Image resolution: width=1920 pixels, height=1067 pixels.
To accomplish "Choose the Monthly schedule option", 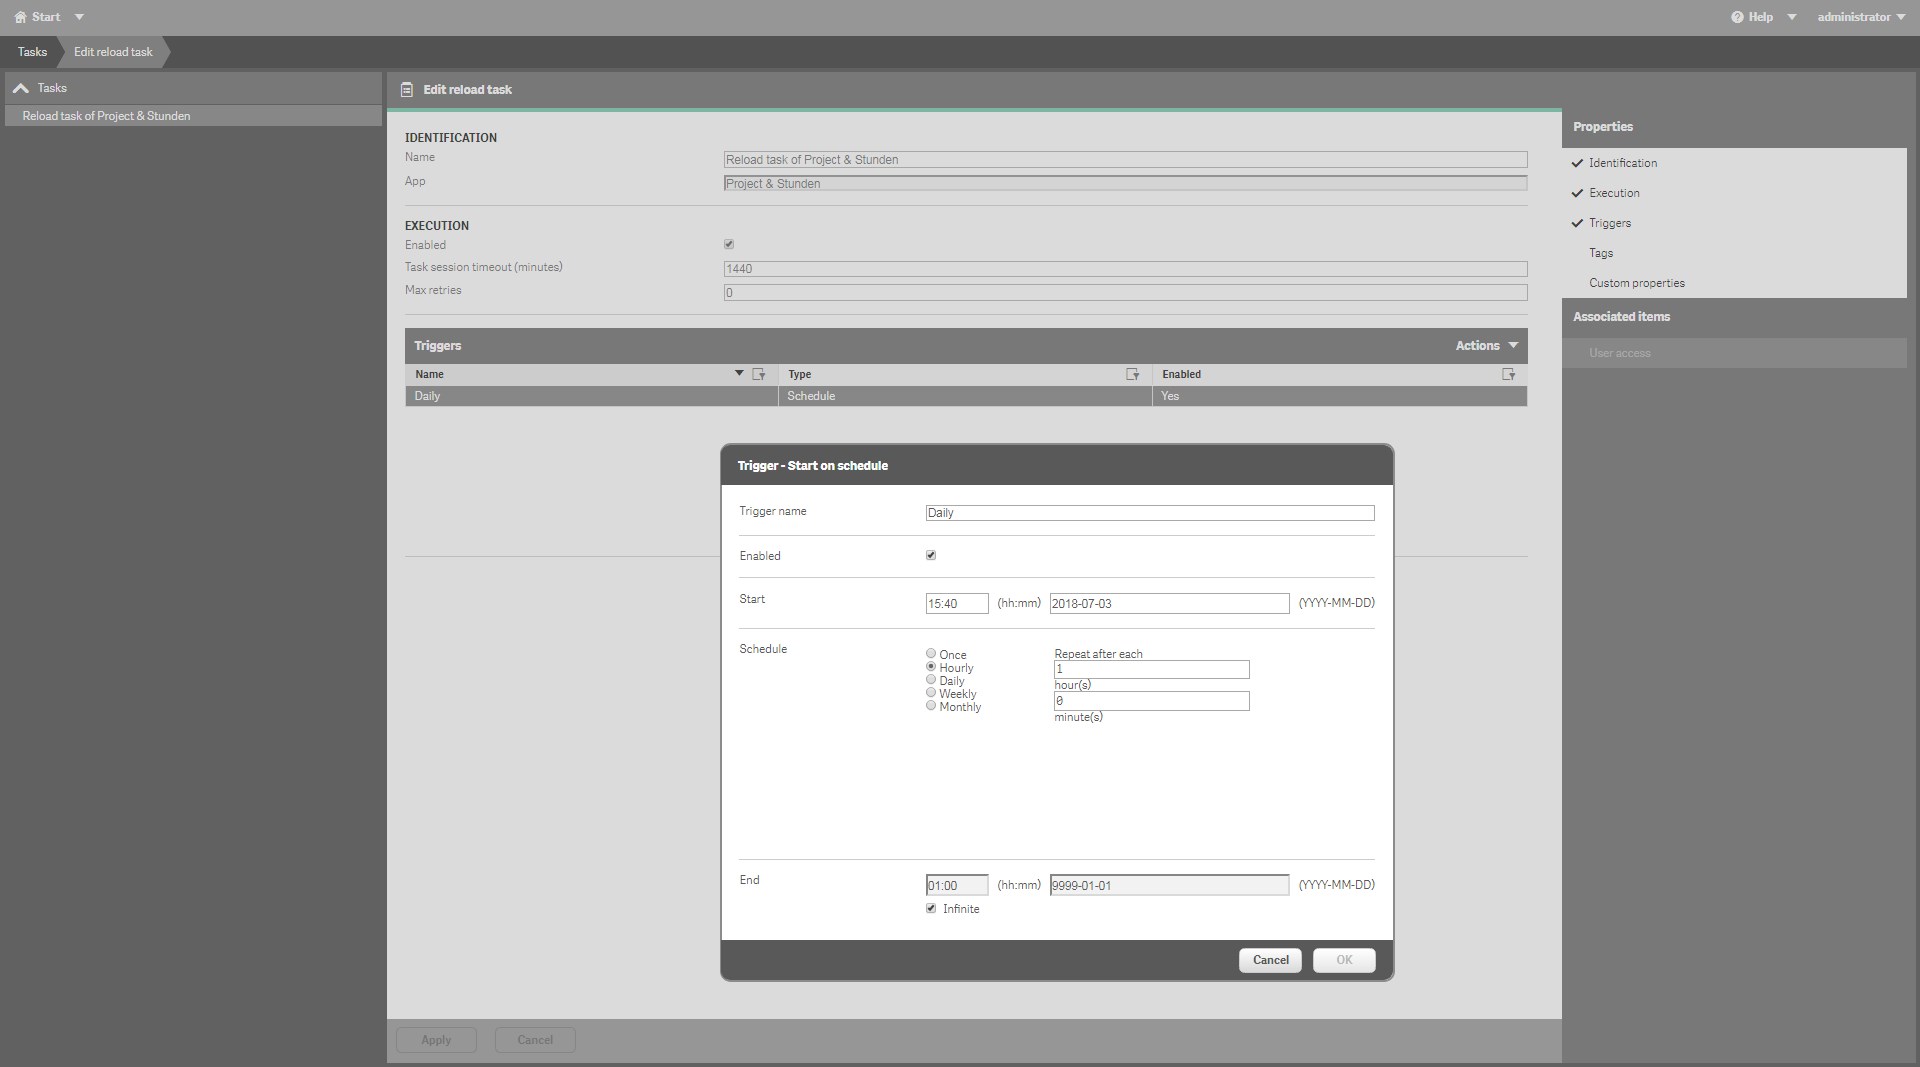I will [x=931, y=705].
